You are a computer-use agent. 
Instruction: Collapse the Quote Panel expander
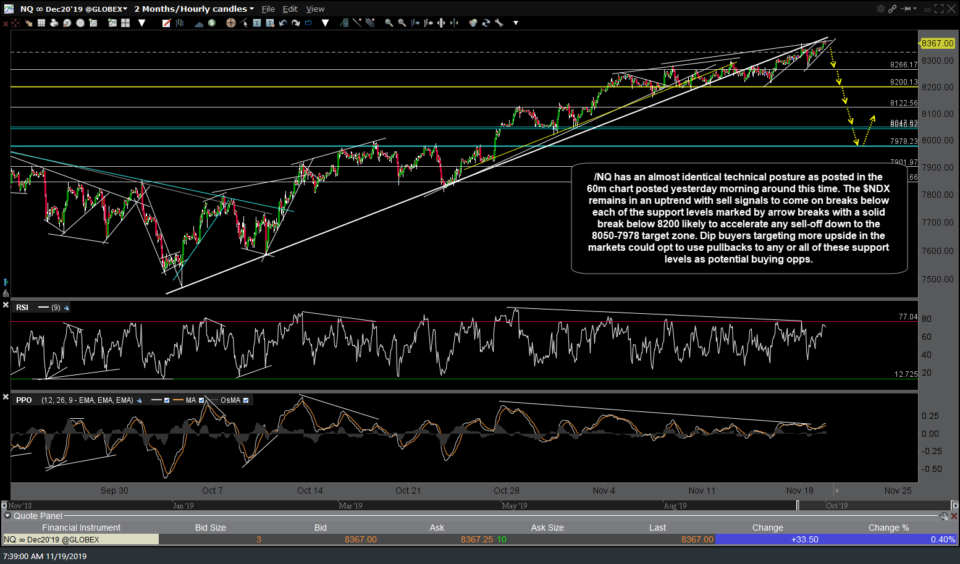pos(7,516)
